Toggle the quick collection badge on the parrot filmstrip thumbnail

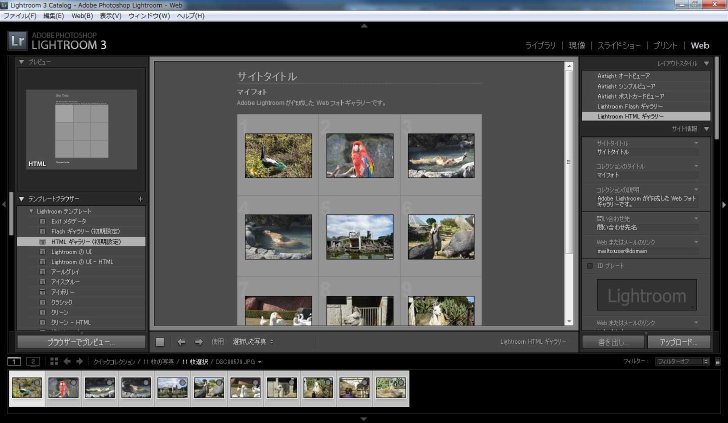[73, 383]
